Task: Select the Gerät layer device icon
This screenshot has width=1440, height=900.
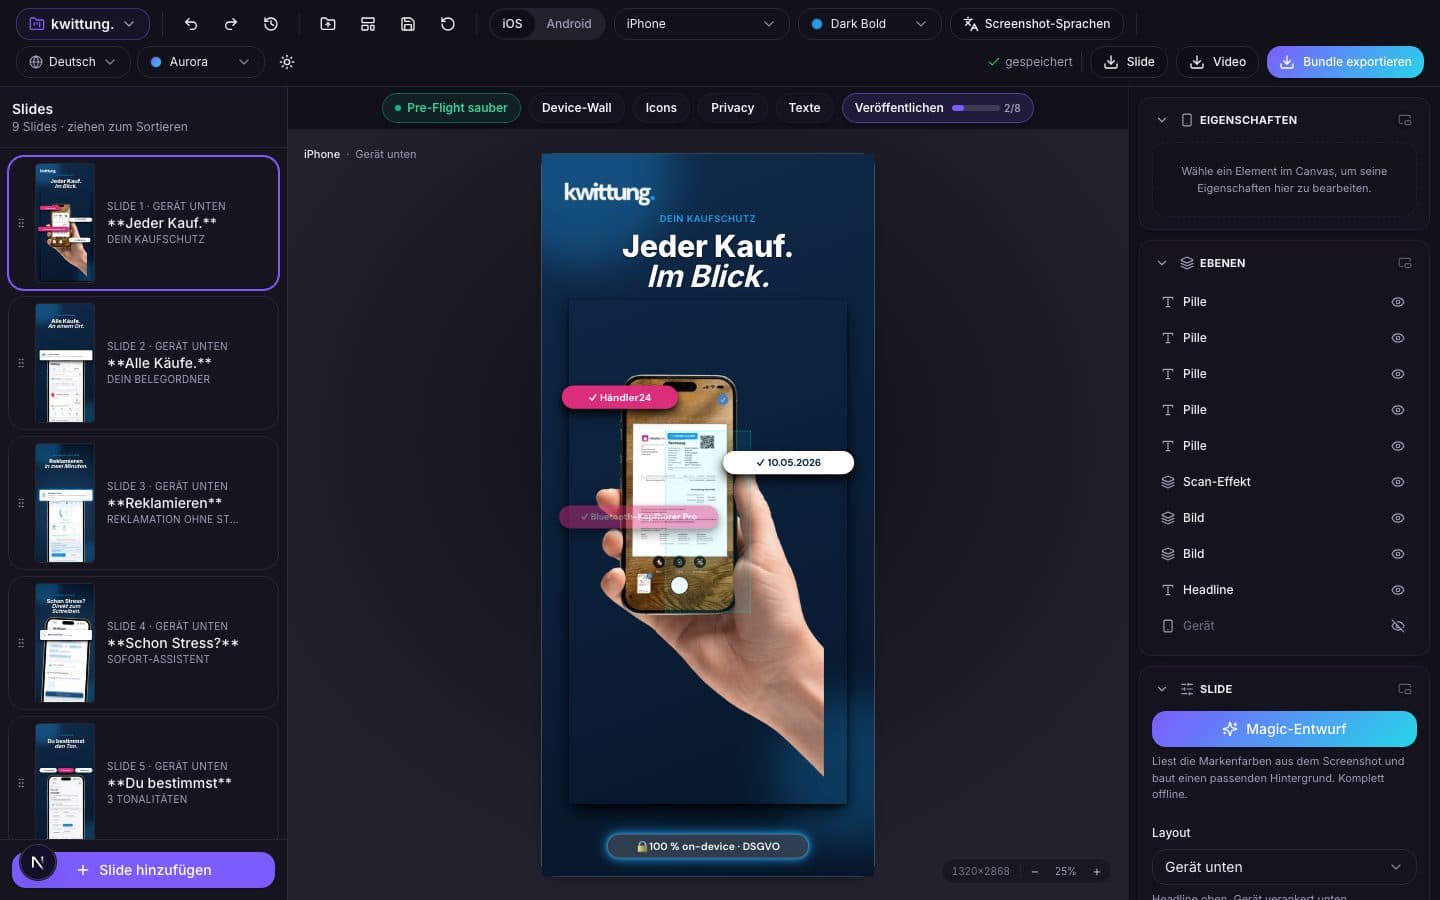Action: (1168, 626)
